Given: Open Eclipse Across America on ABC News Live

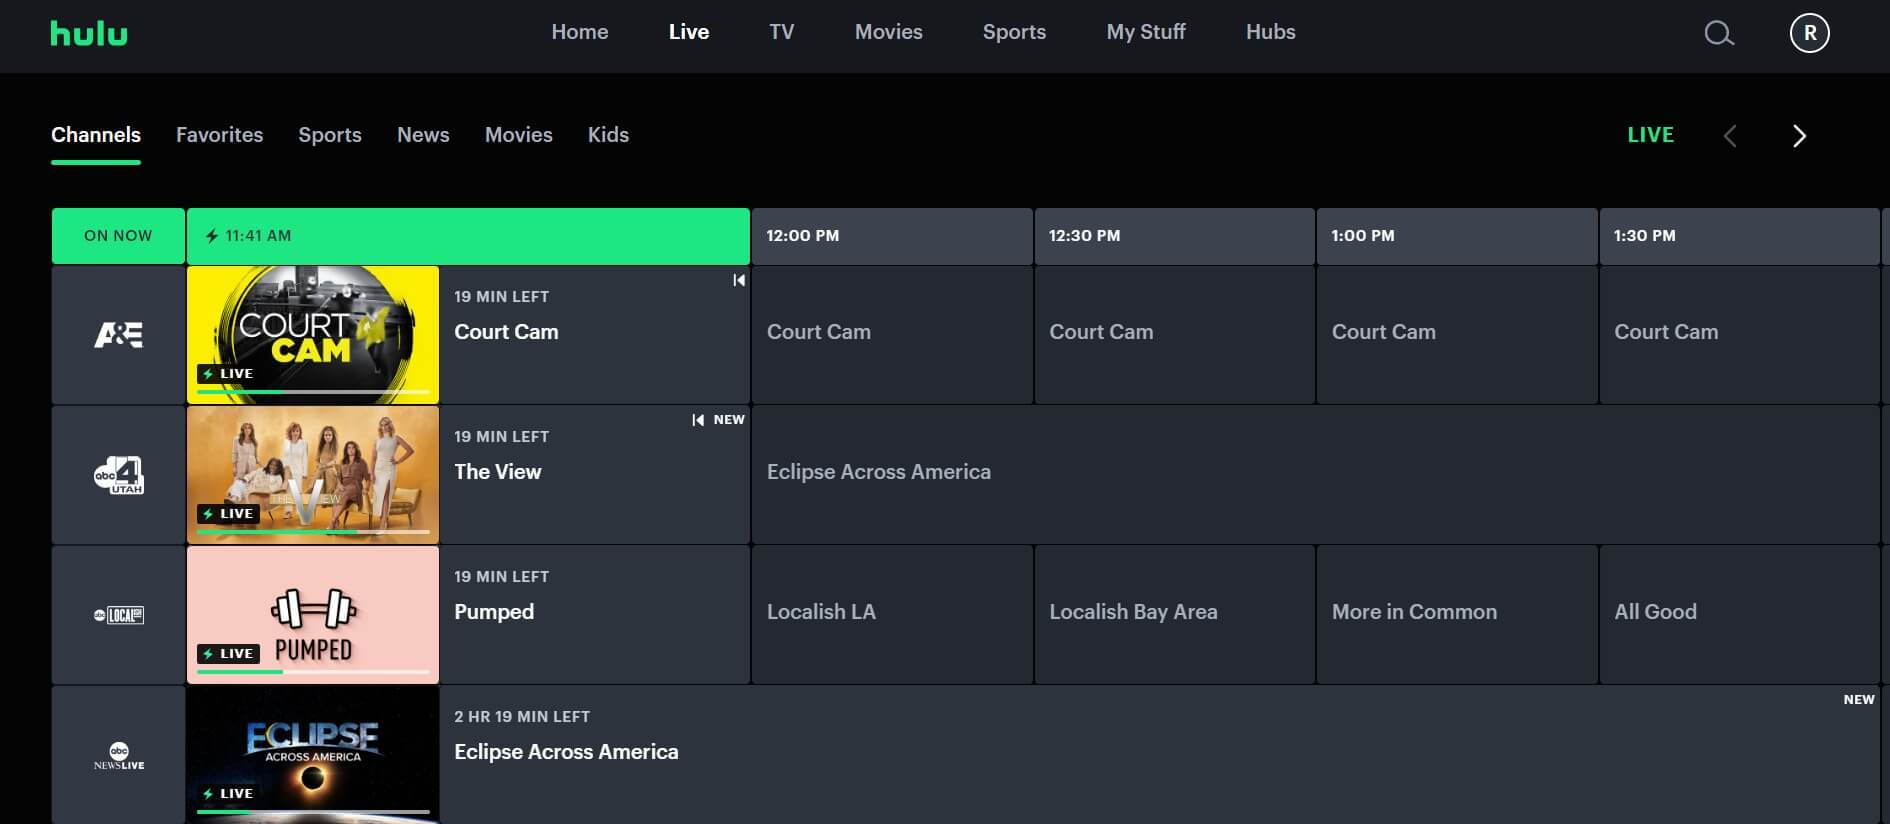Looking at the screenshot, I should click(566, 752).
